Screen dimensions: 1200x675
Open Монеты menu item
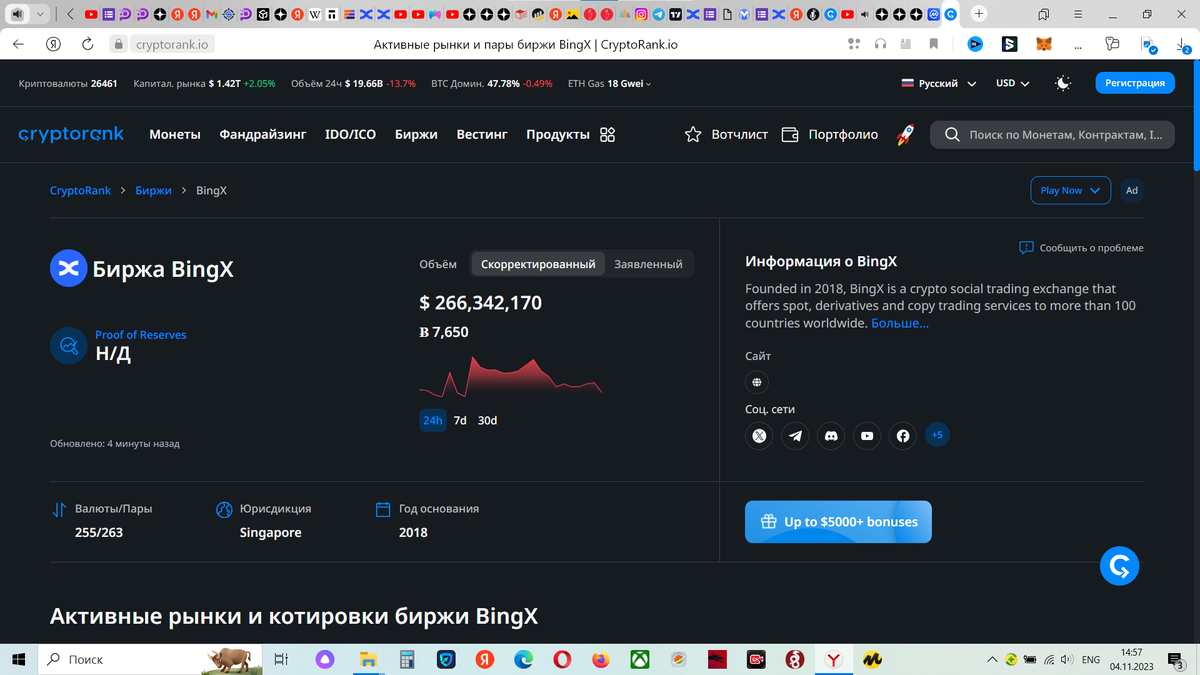tap(175, 135)
